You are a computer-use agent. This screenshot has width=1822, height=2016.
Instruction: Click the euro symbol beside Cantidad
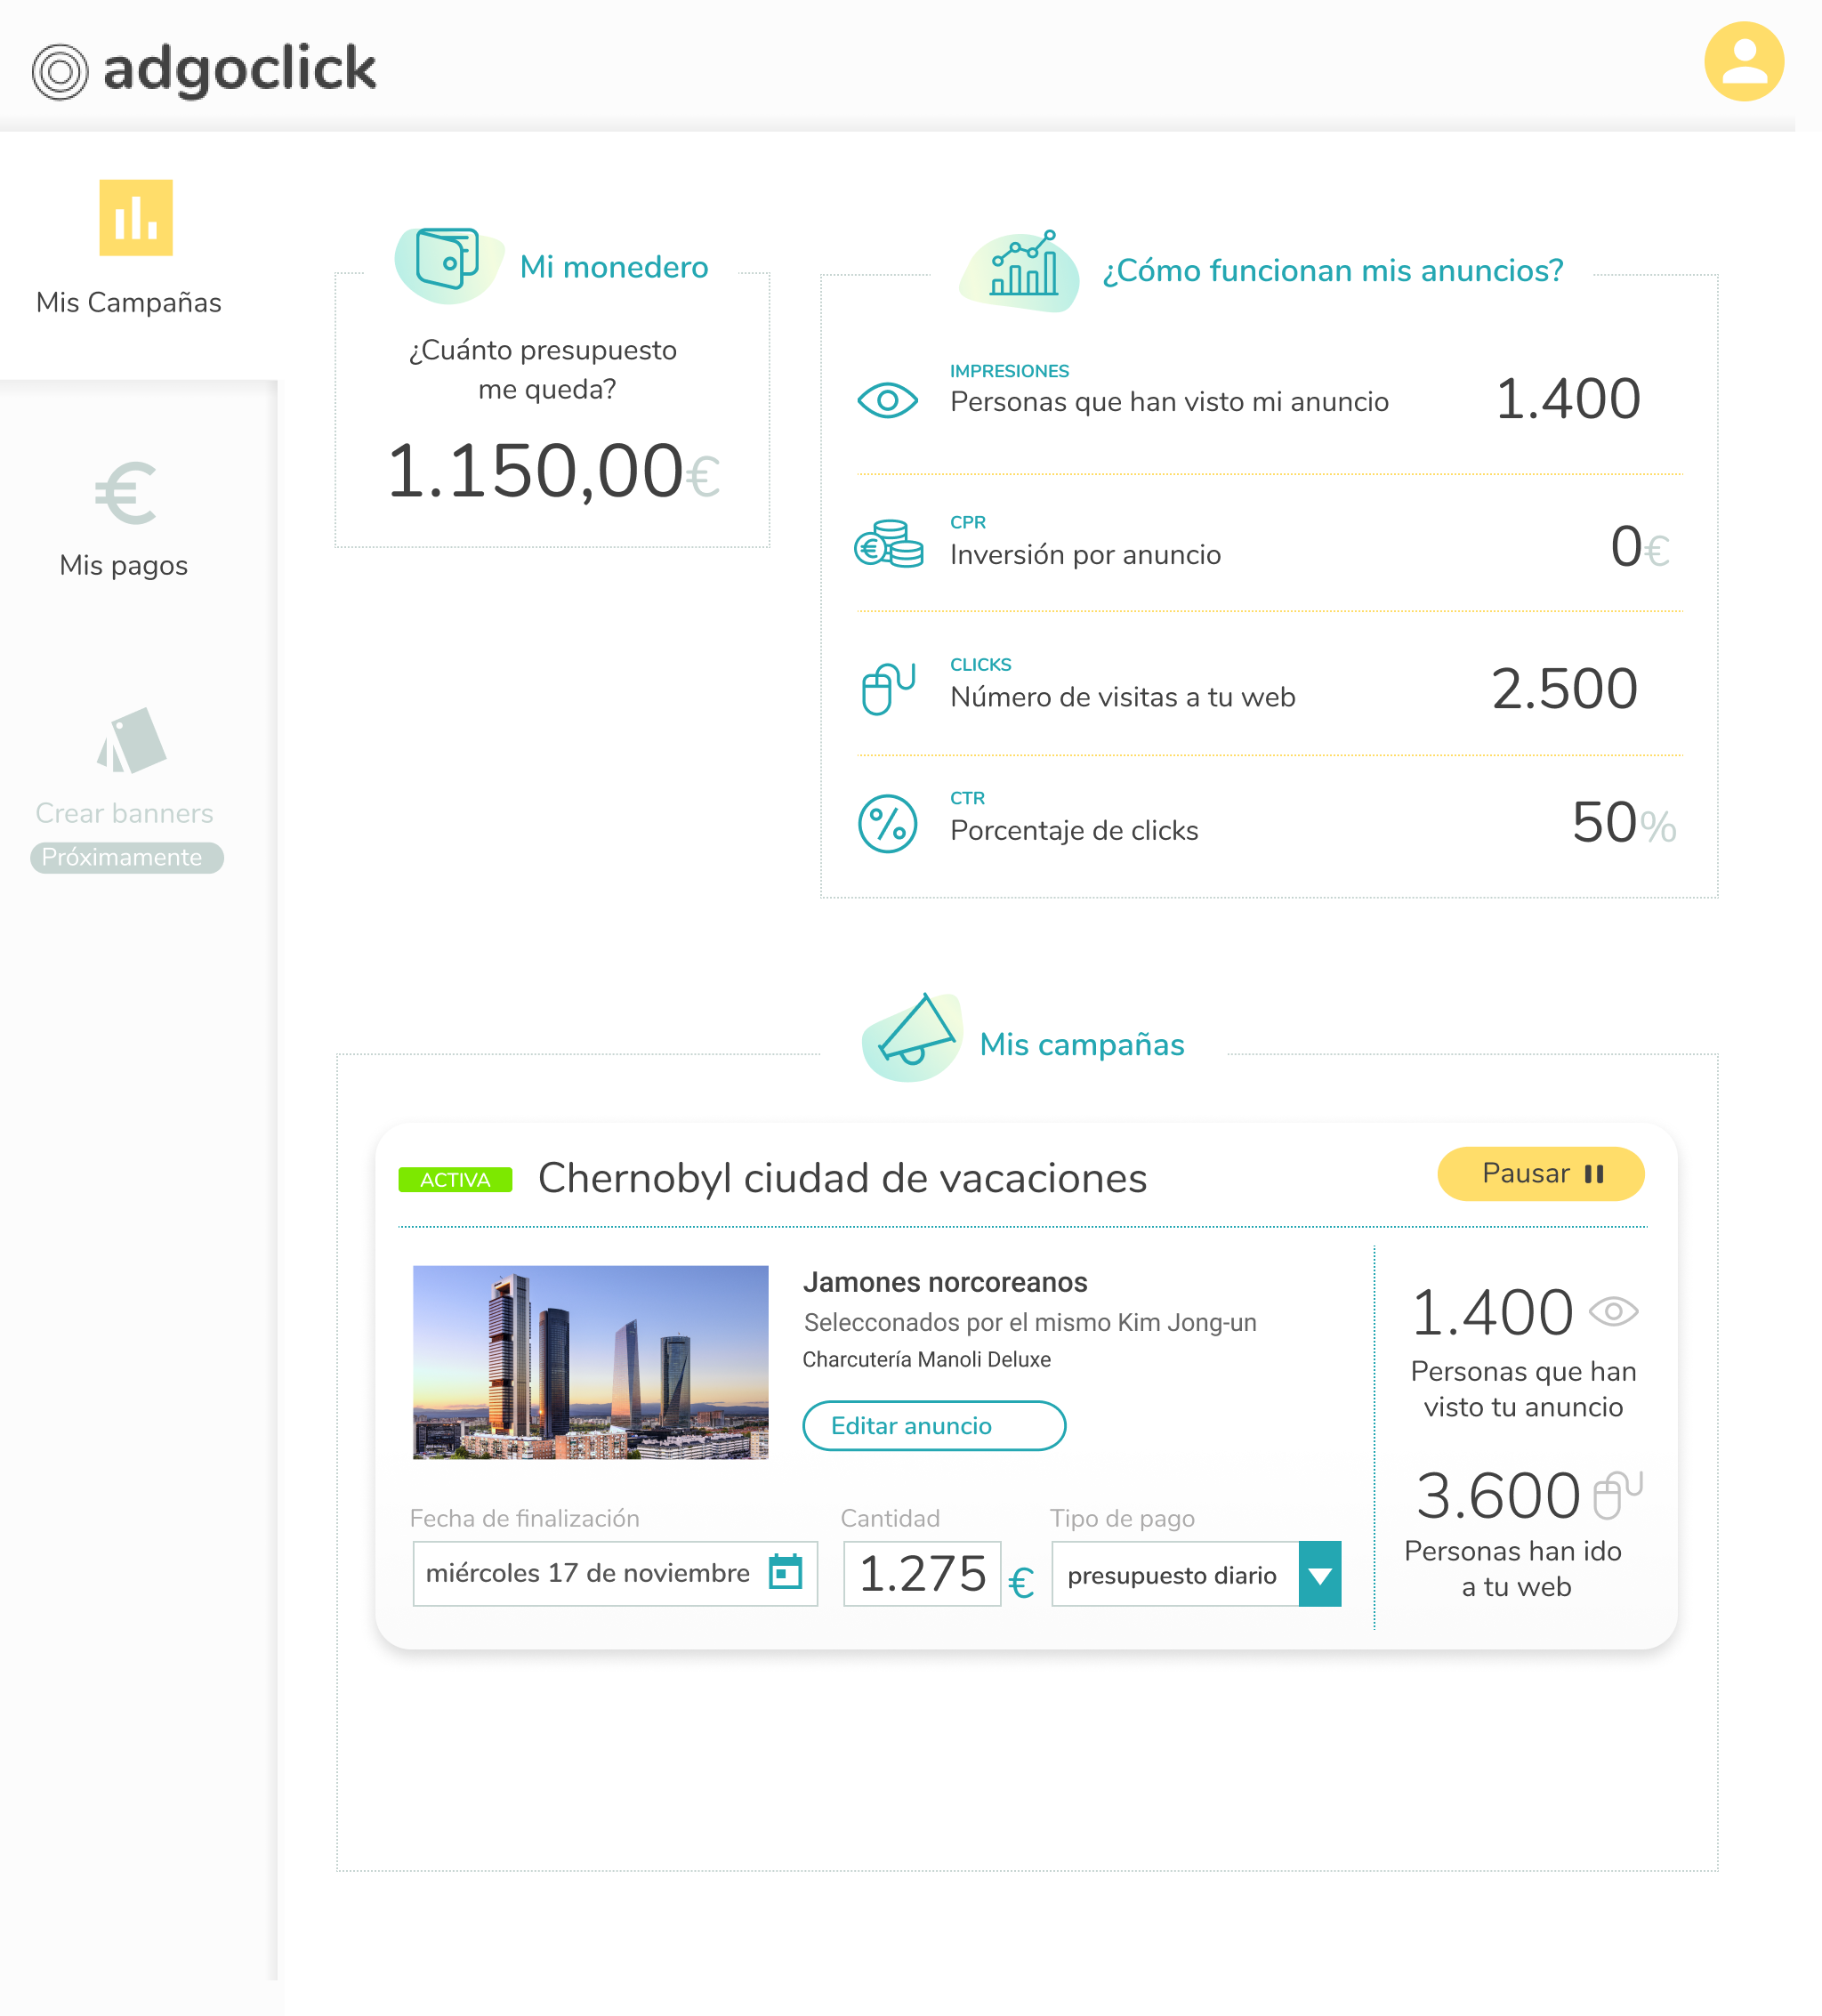1020,1583
